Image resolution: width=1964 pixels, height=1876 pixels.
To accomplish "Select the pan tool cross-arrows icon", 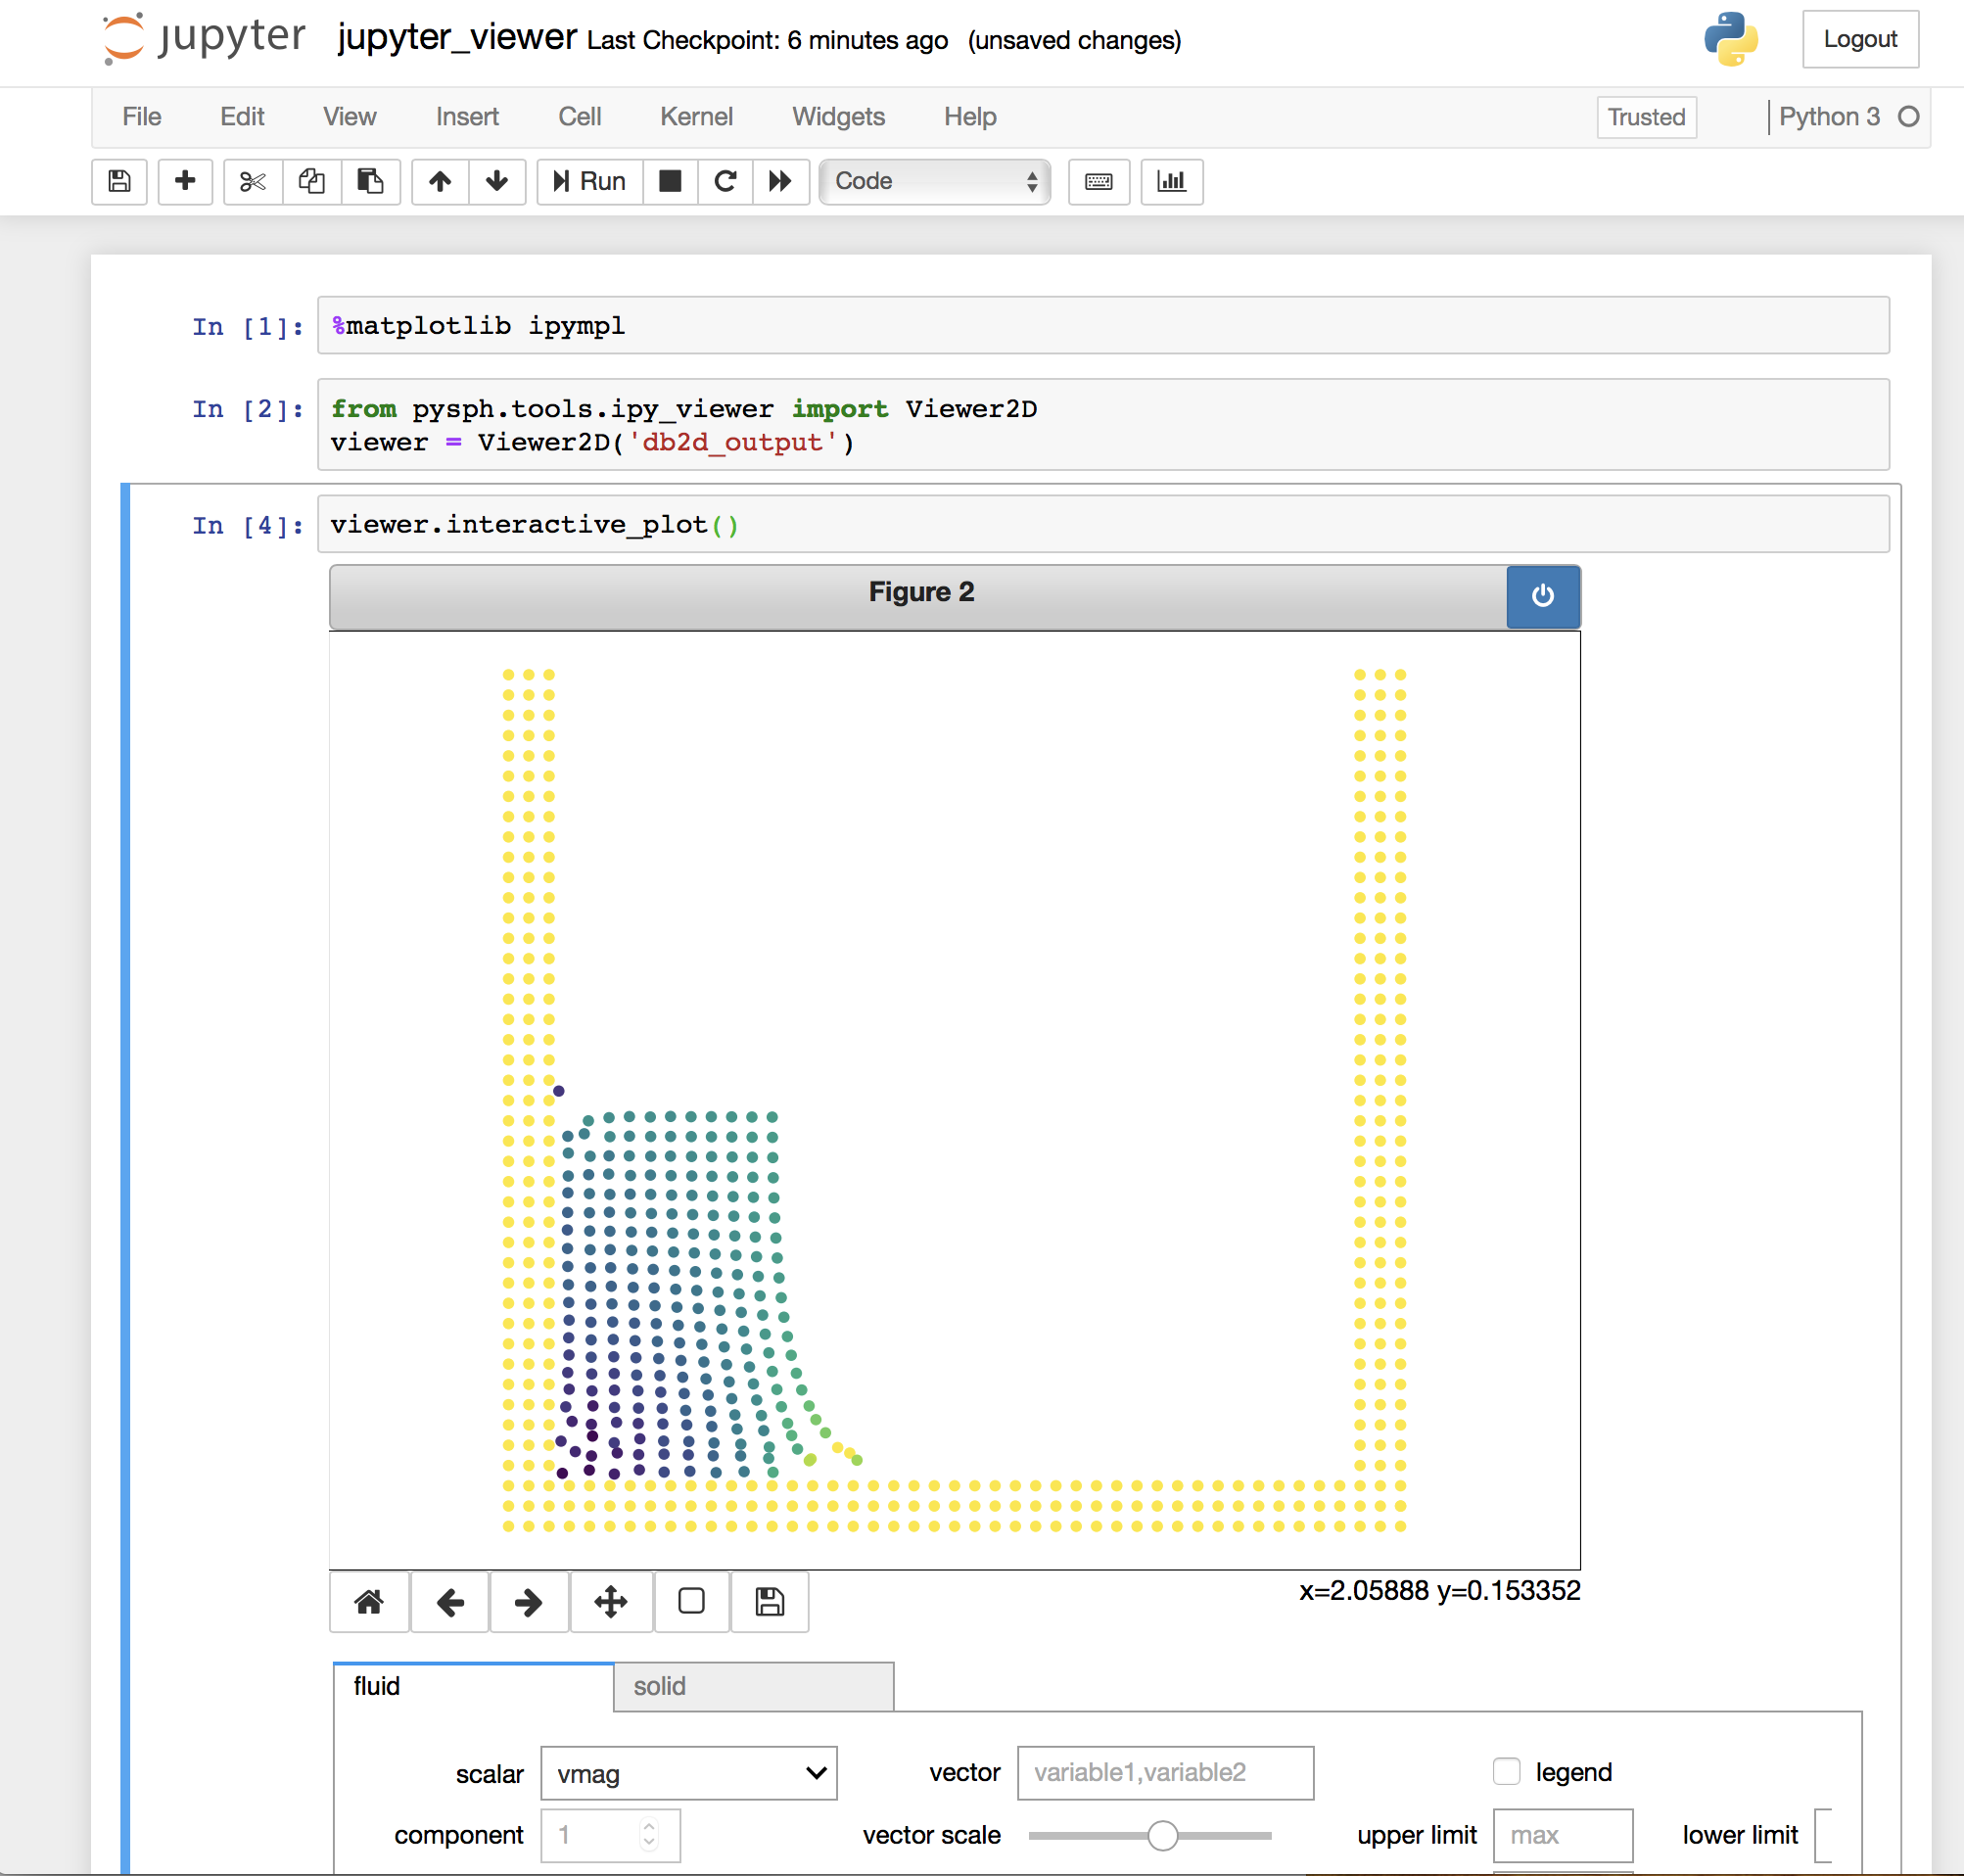I will (611, 1602).
